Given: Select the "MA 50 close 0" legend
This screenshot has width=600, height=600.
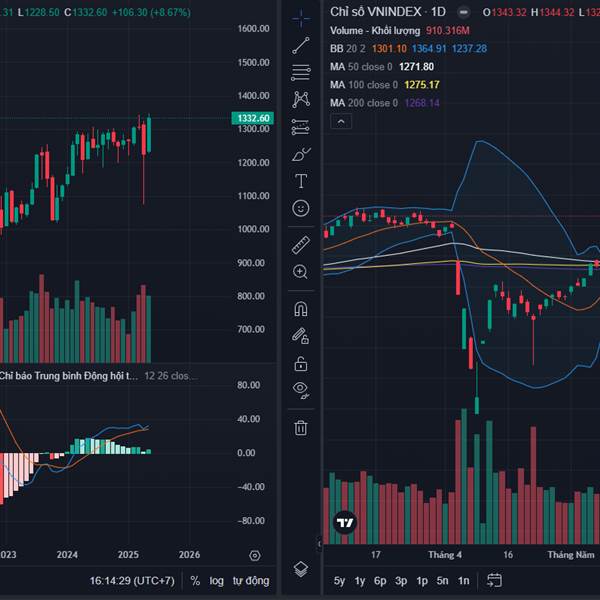Looking at the screenshot, I should tap(361, 67).
